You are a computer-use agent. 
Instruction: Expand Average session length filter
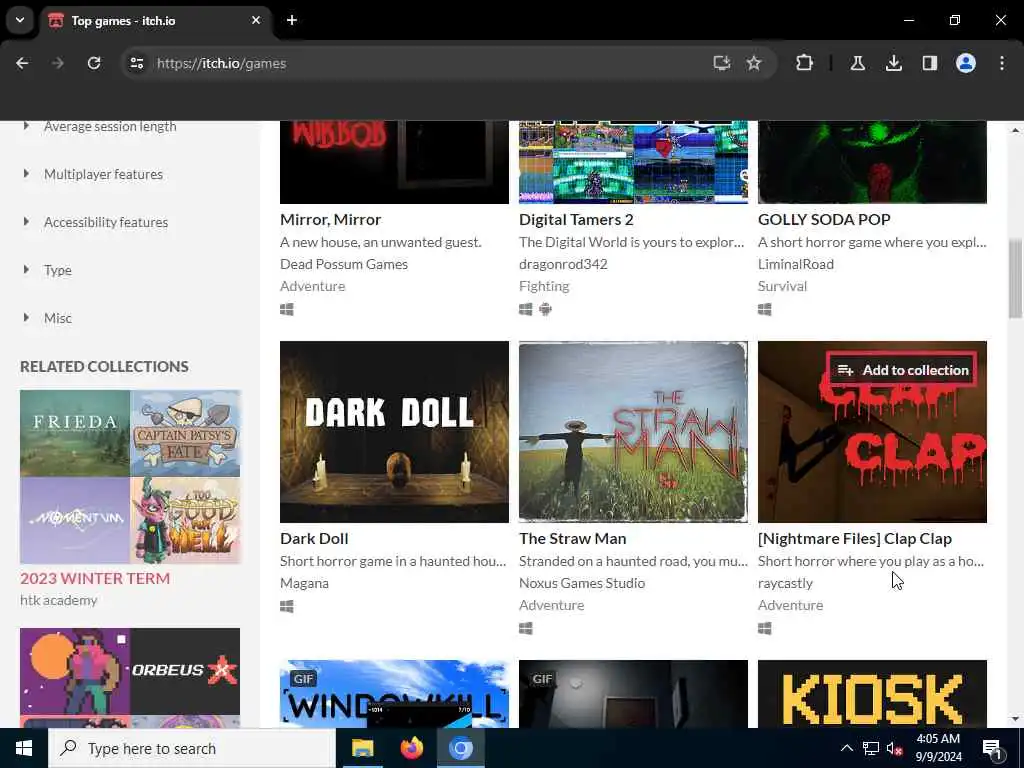coord(110,126)
